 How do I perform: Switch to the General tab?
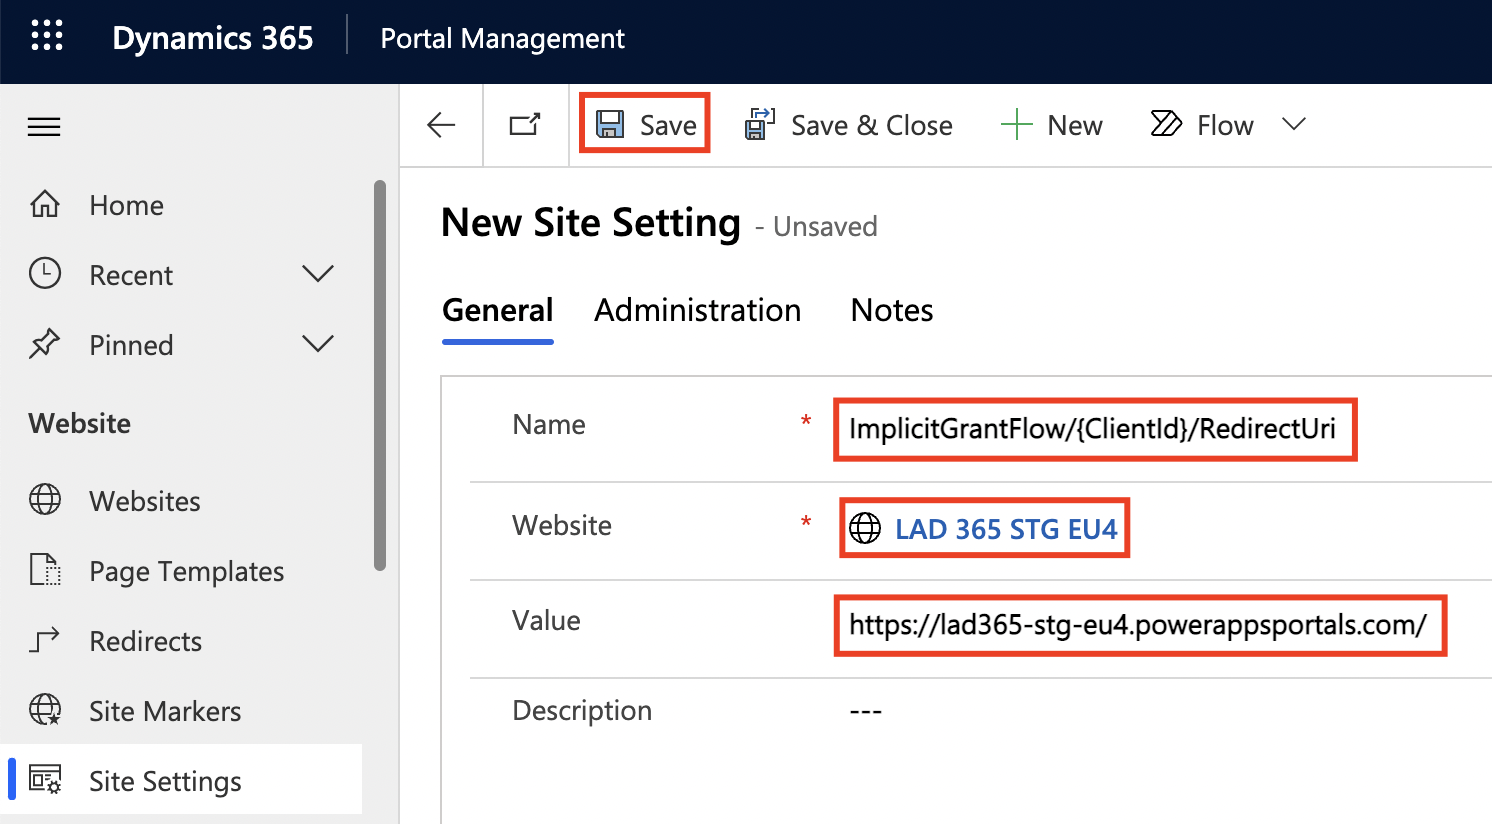coord(498,310)
